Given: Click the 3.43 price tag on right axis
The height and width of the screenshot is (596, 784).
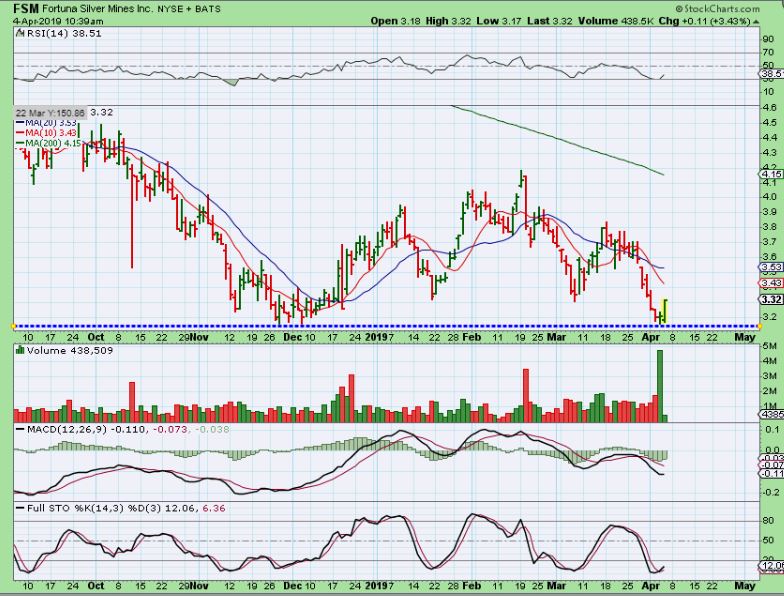Looking at the screenshot, I should pos(772,283).
